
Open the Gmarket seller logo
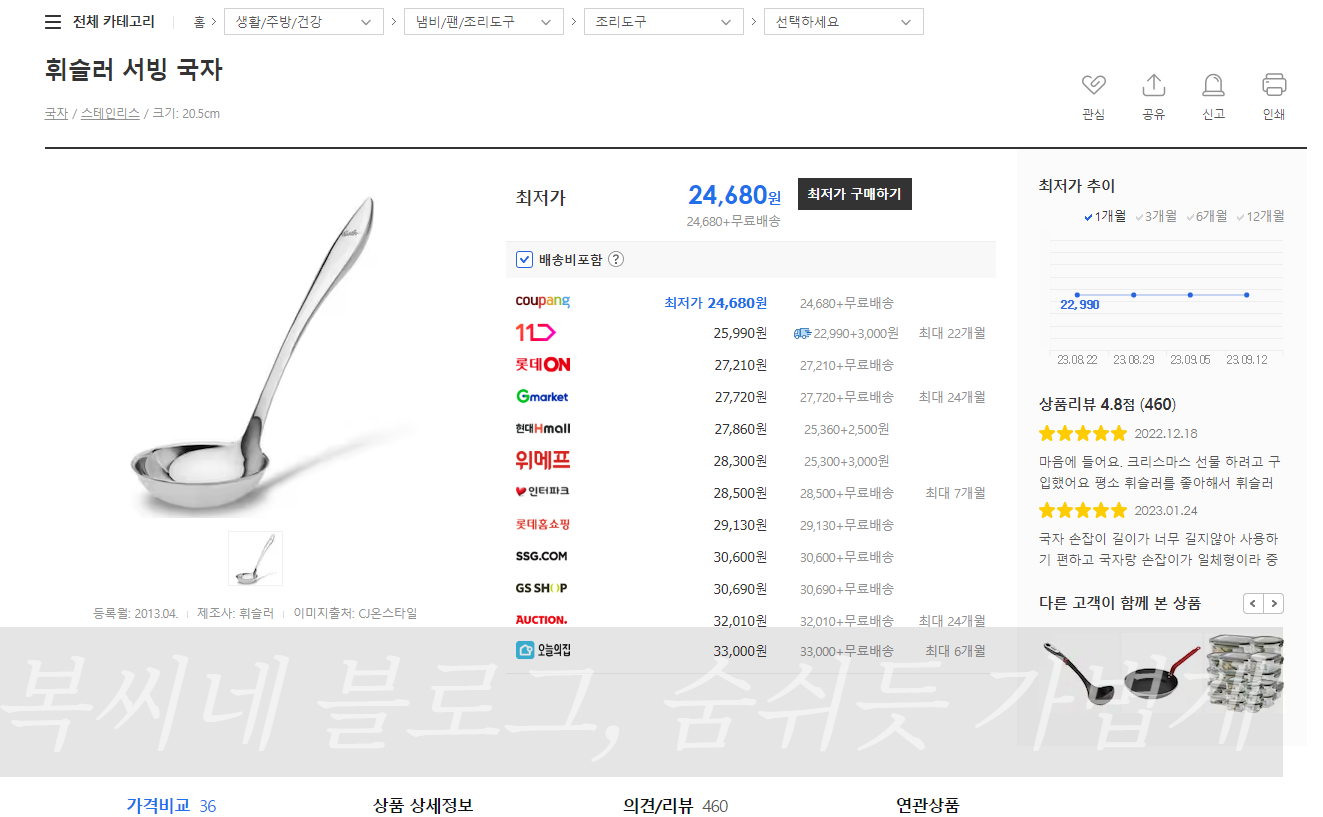pos(542,397)
